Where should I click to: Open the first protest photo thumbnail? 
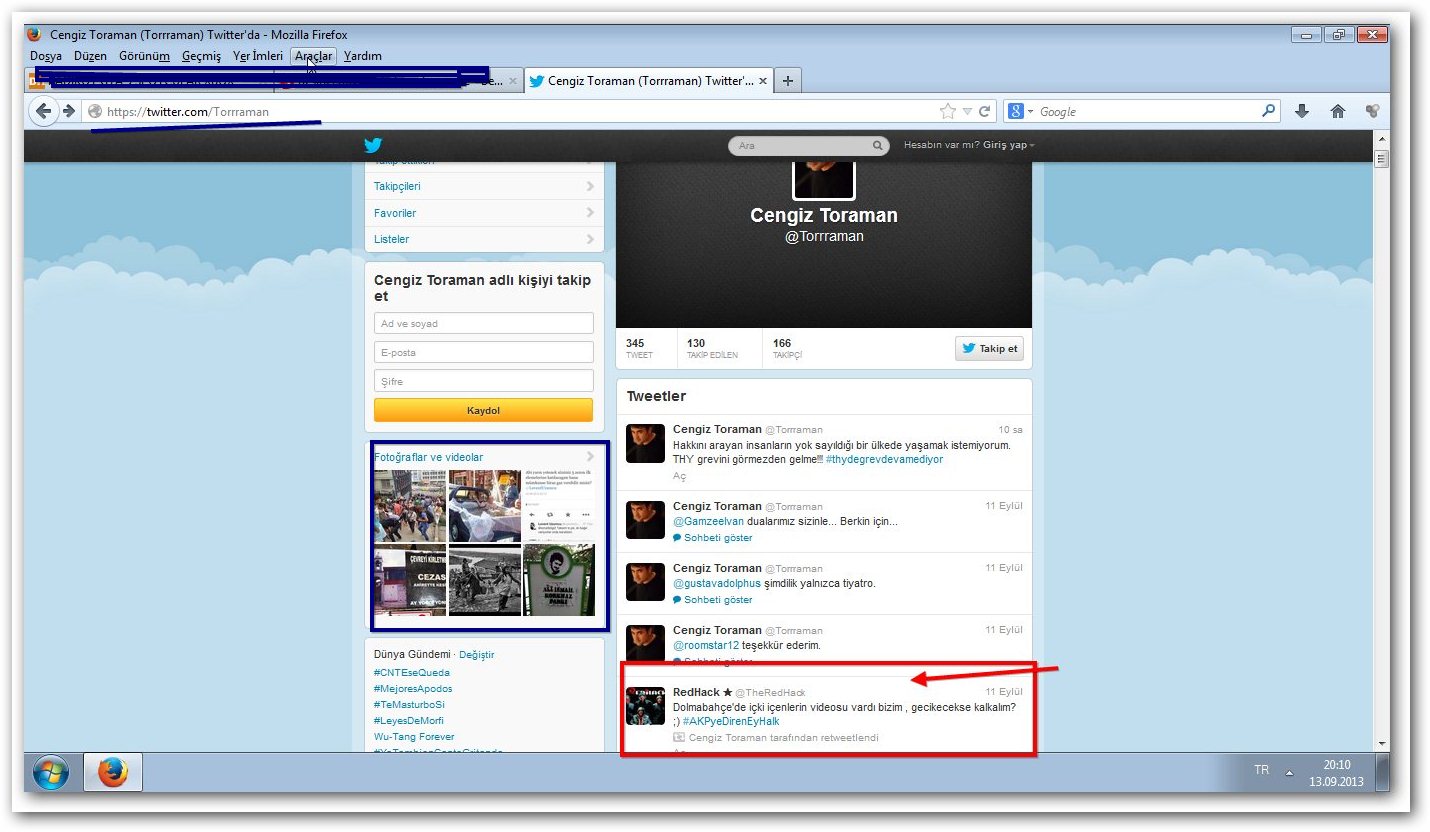tap(410, 506)
